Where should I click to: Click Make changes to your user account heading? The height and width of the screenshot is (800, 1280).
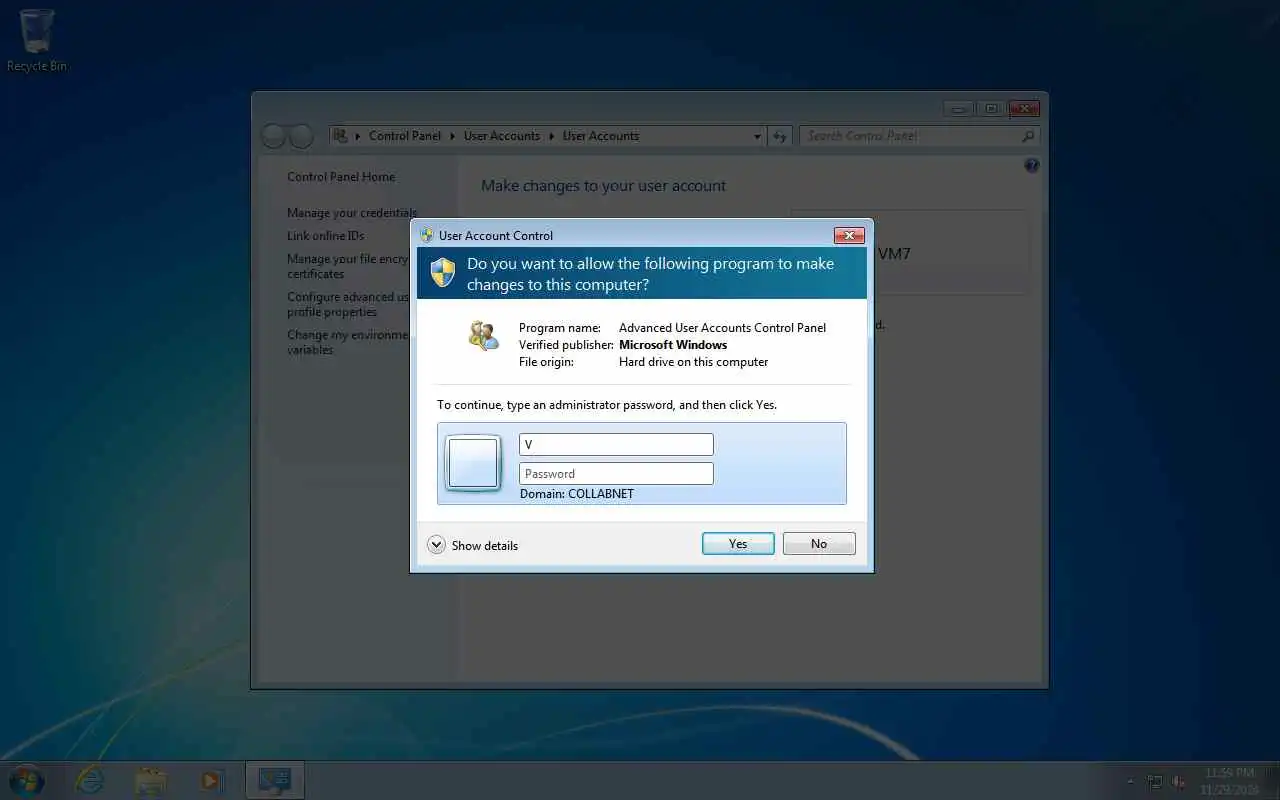[603, 186]
